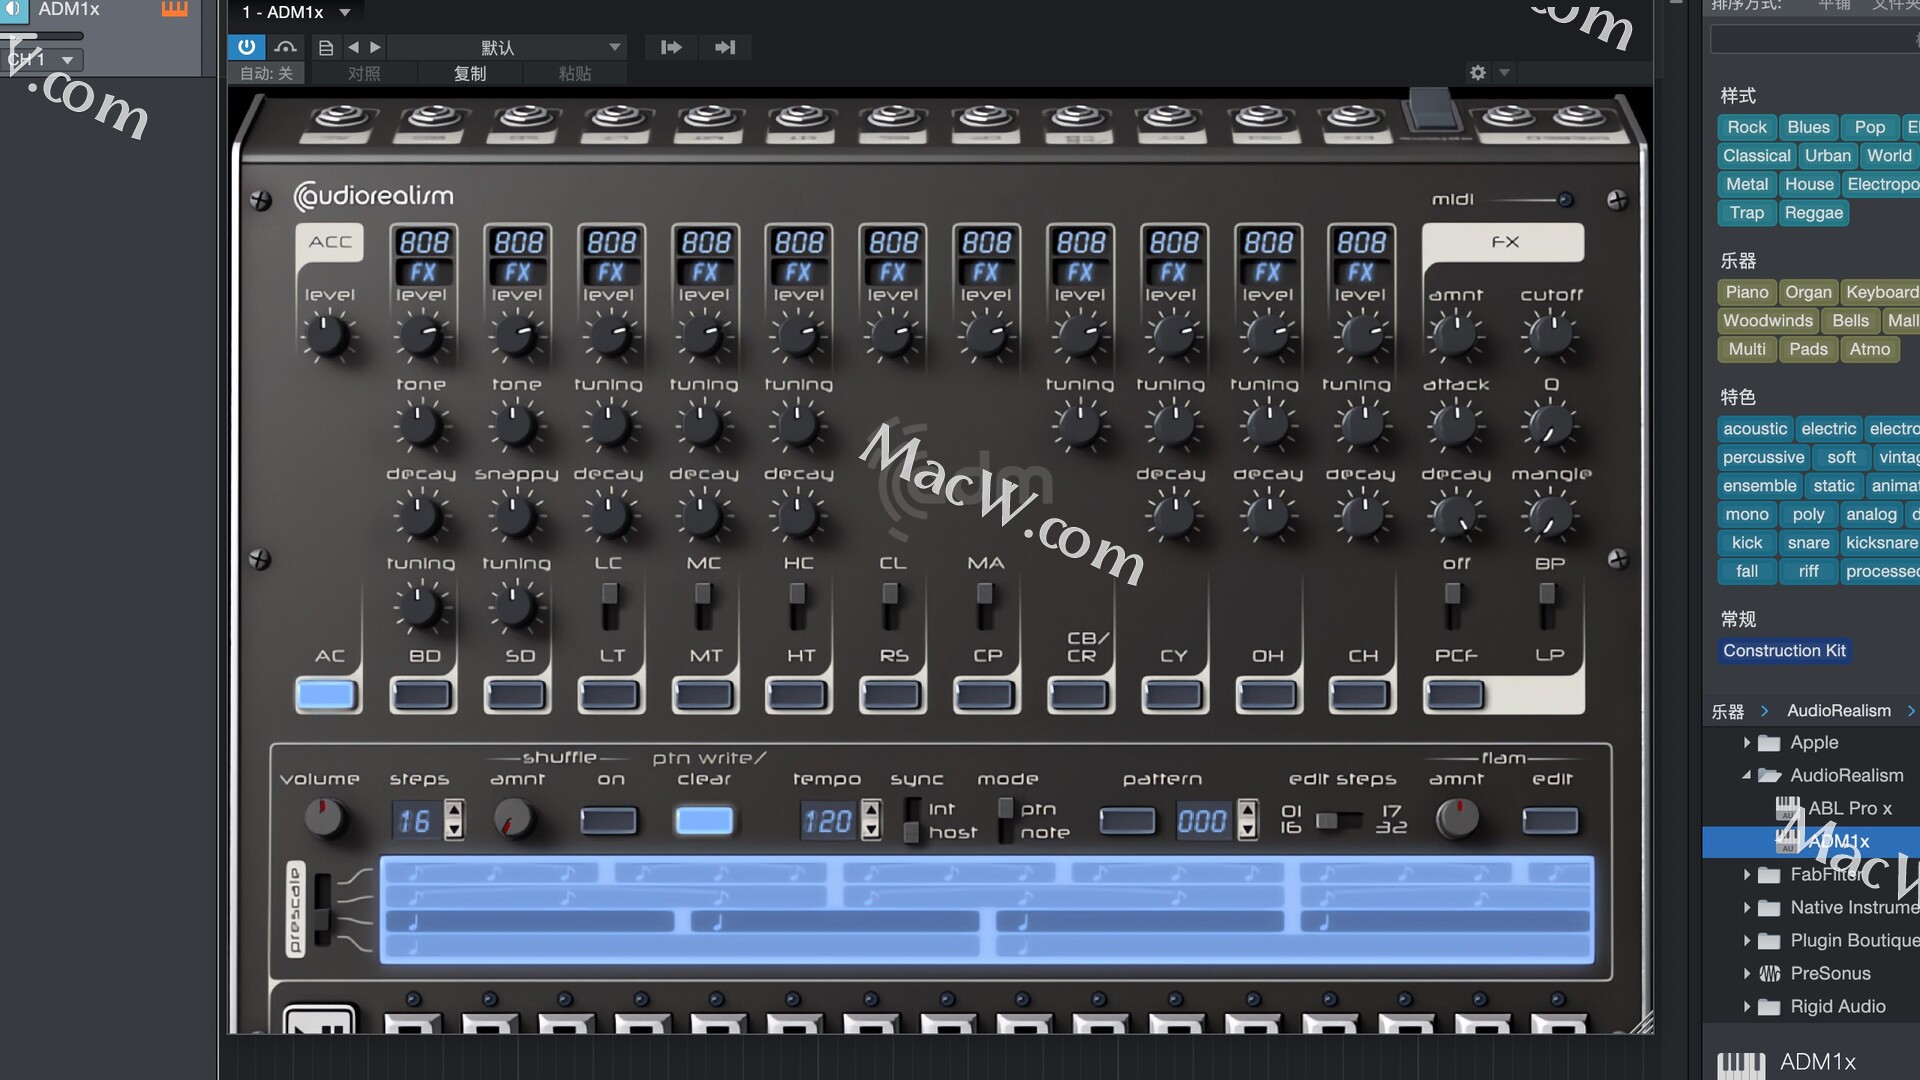Viewport: 1920px width, 1080px height.
Task: Trigger the PCF pad in FX section
Action: 1455,694
